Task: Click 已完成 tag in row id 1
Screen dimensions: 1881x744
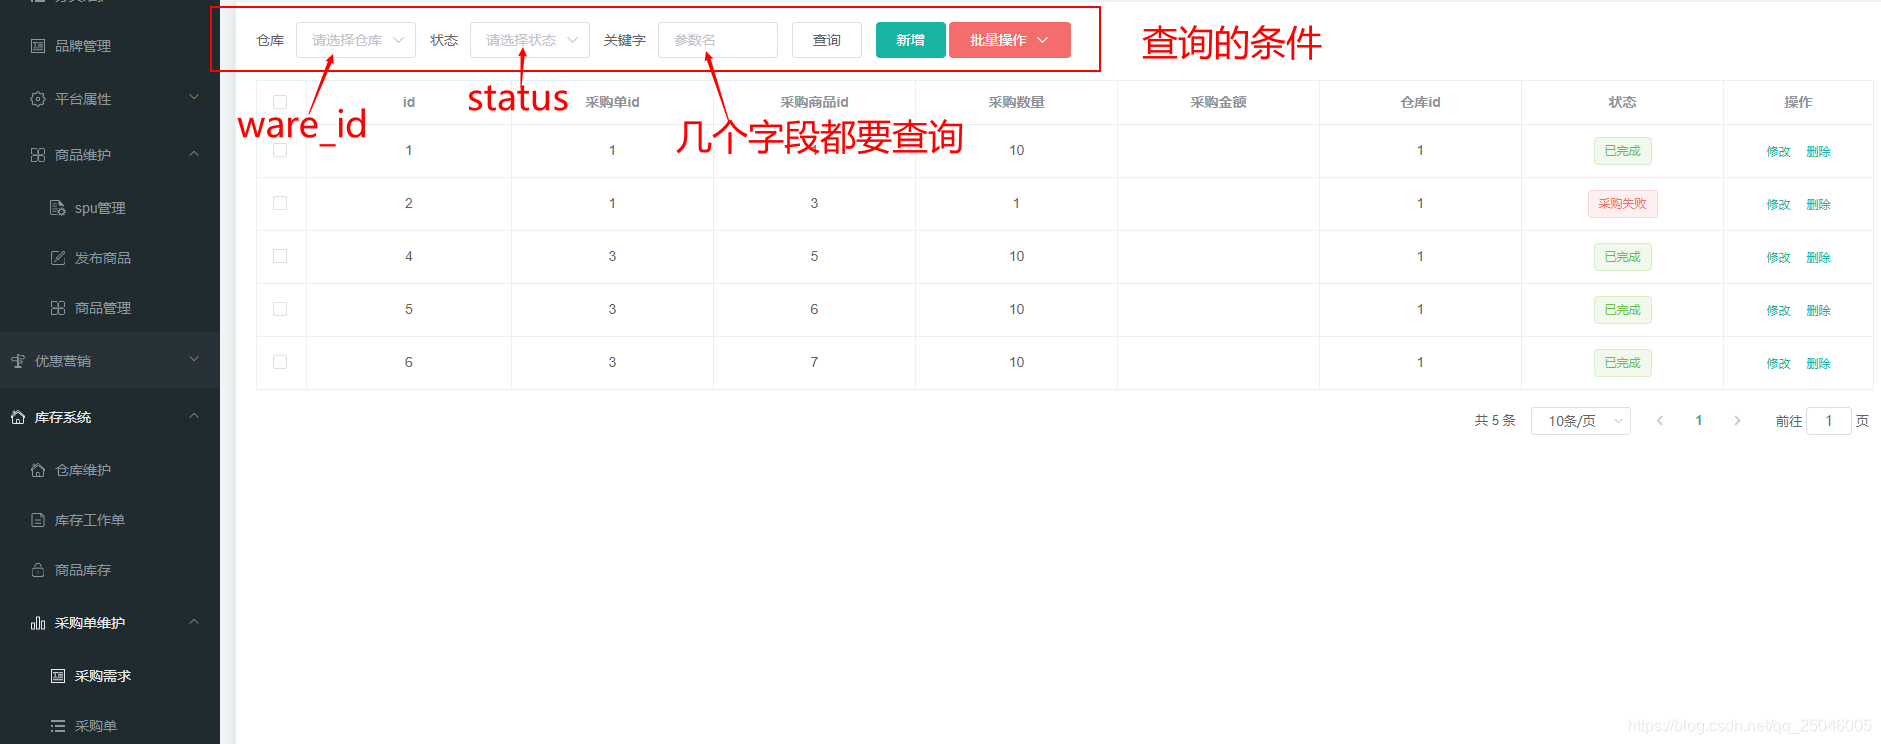Action: [1622, 151]
